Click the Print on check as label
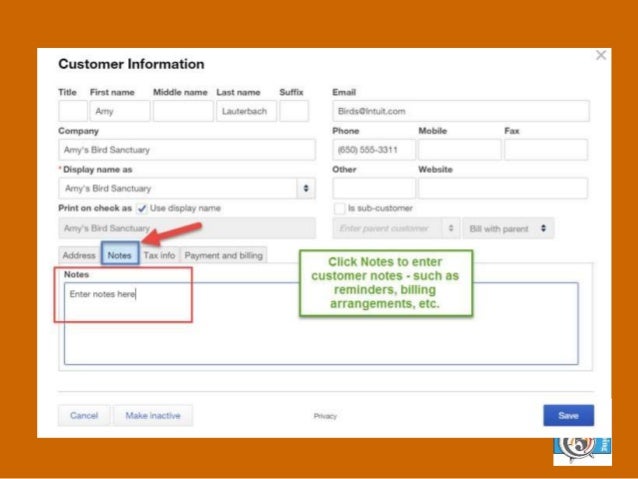 click(x=95, y=208)
